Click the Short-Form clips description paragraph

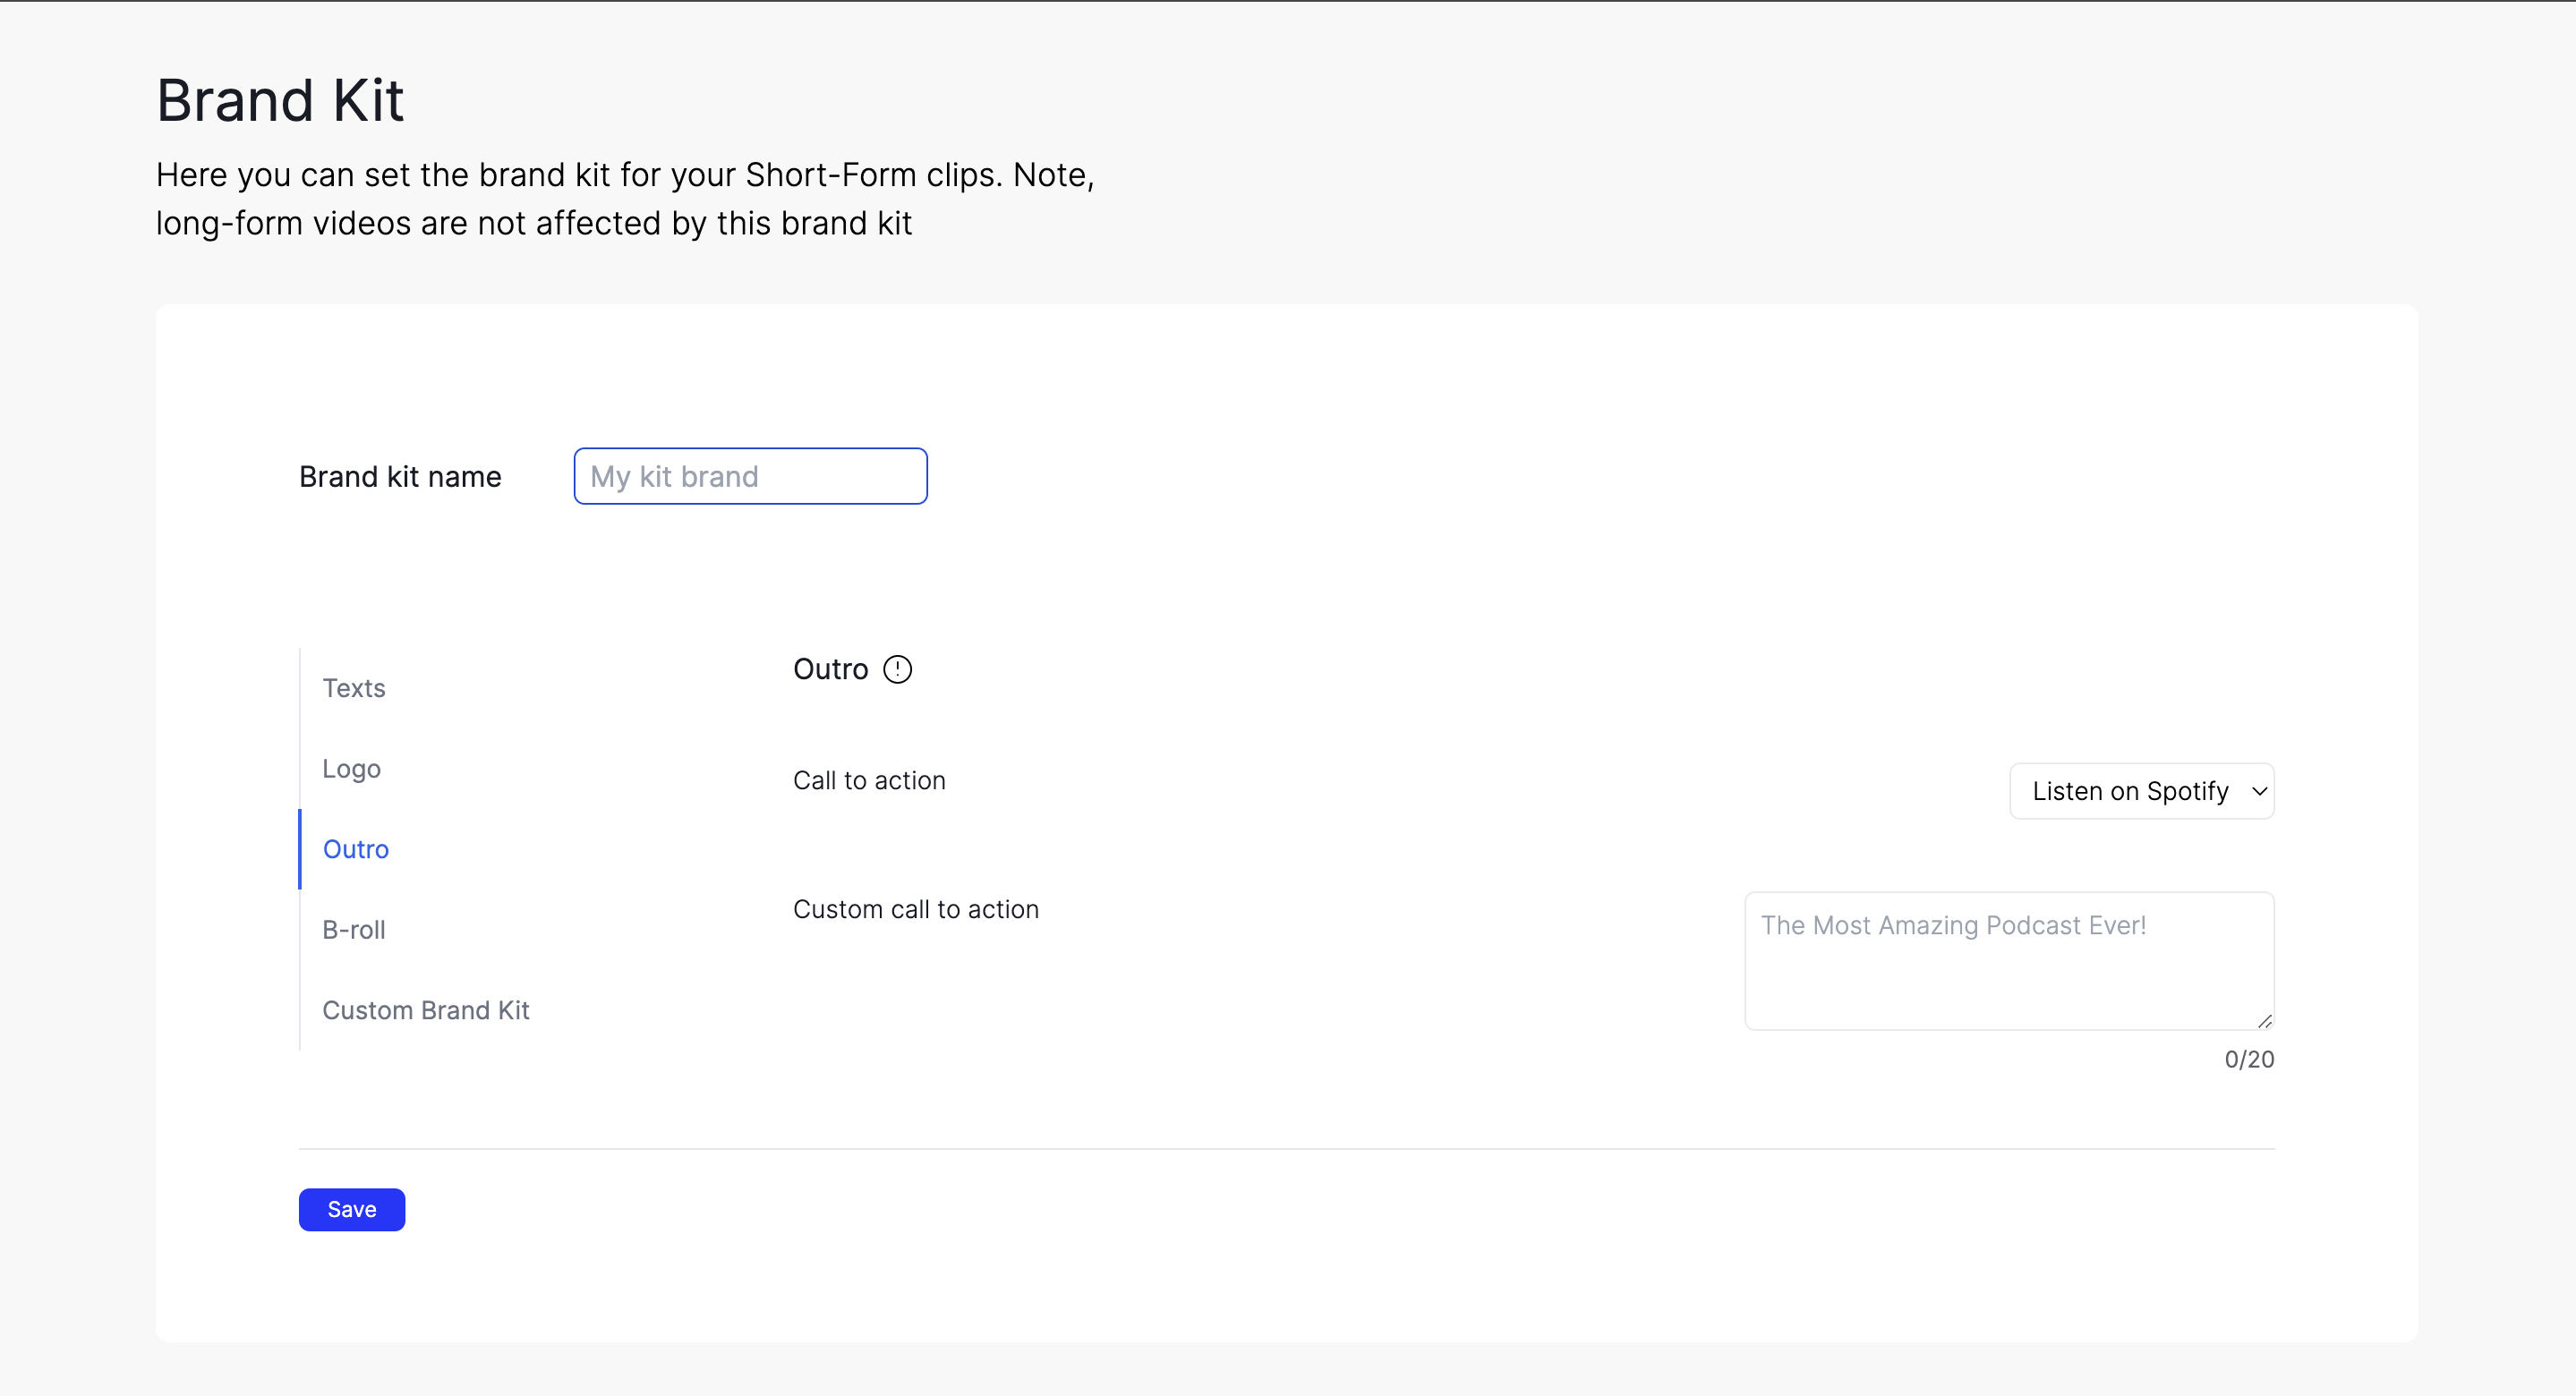click(625, 199)
